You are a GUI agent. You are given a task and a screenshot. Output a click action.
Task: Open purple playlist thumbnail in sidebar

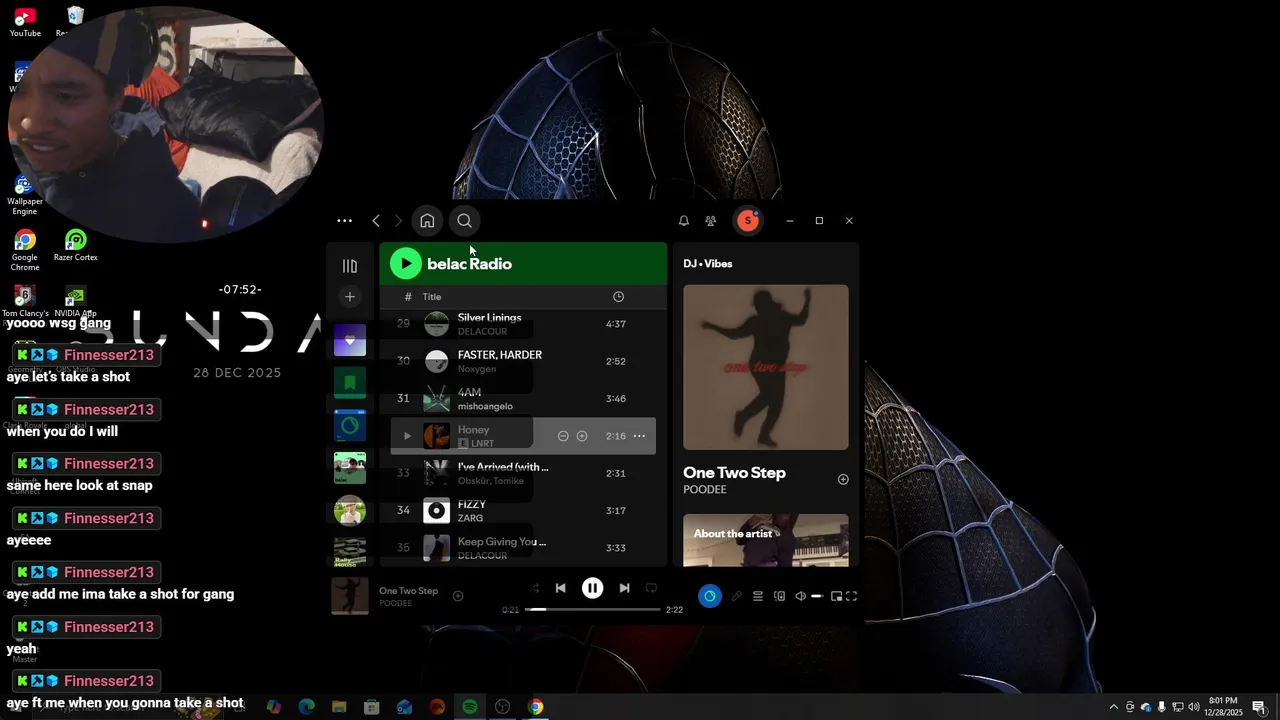(350, 341)
